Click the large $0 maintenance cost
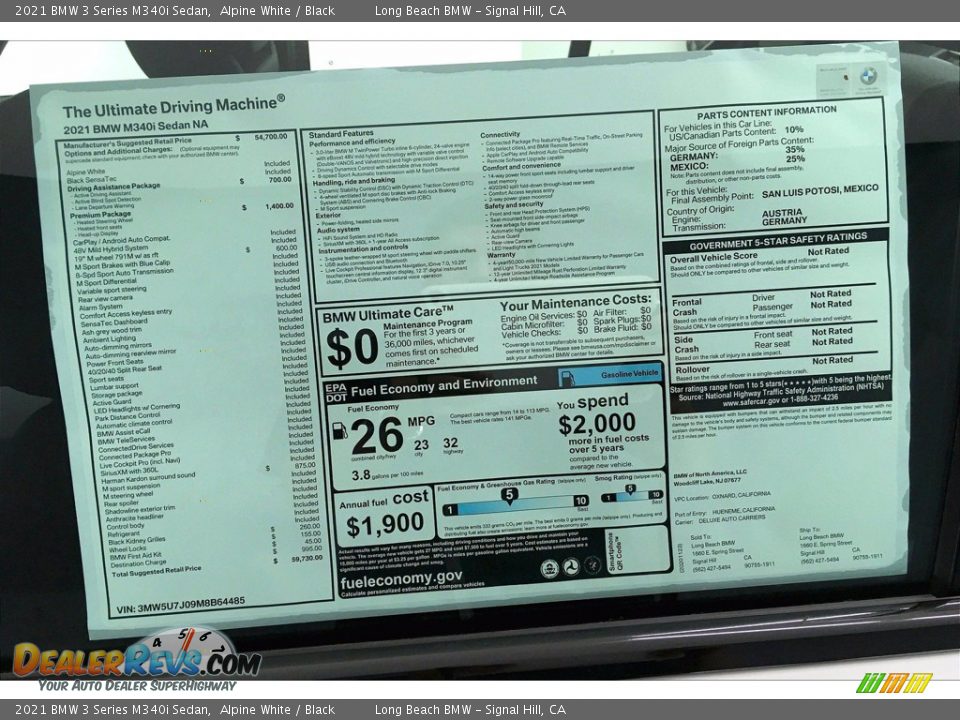This screenshot has width=960, height=720. [352, 348]
